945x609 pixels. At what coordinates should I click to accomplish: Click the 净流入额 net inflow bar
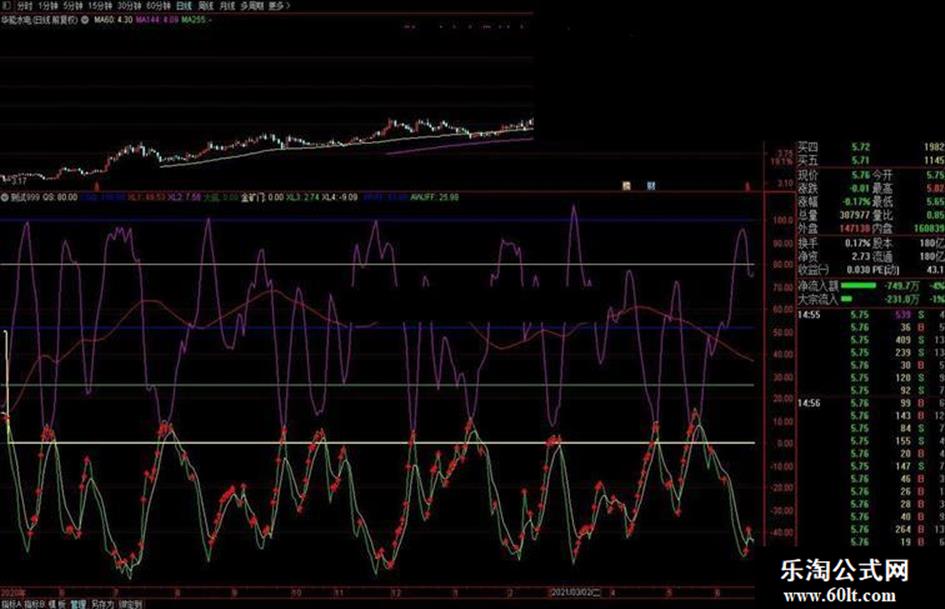click(859, 286)
